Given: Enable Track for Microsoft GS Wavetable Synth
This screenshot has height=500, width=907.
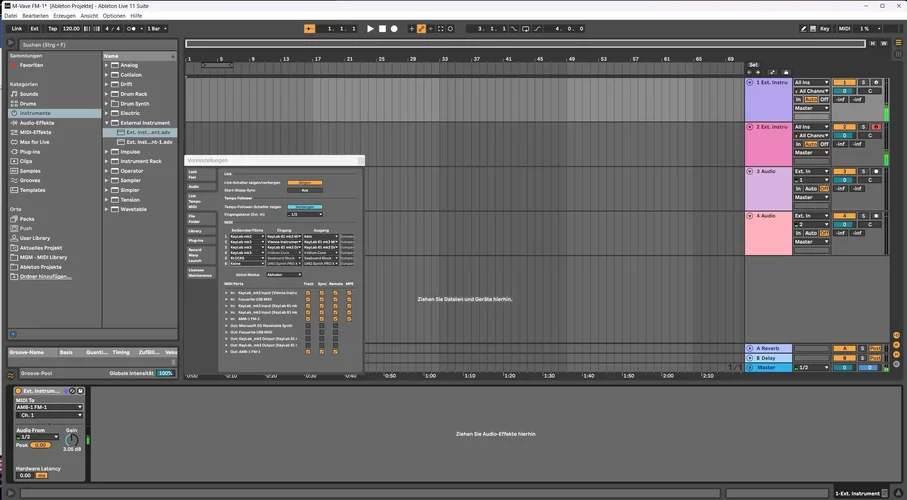Looking at the screenshot, I should (x=308, y=326).
